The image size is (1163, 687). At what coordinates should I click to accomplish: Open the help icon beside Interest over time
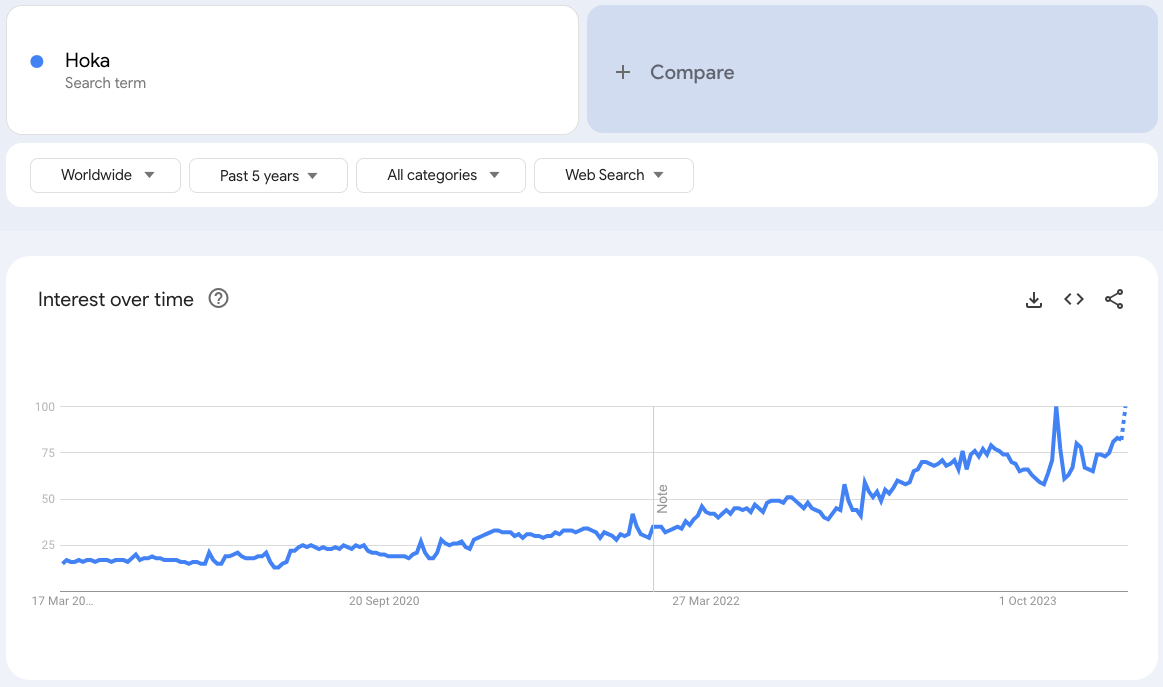click(x=218, y=298)
